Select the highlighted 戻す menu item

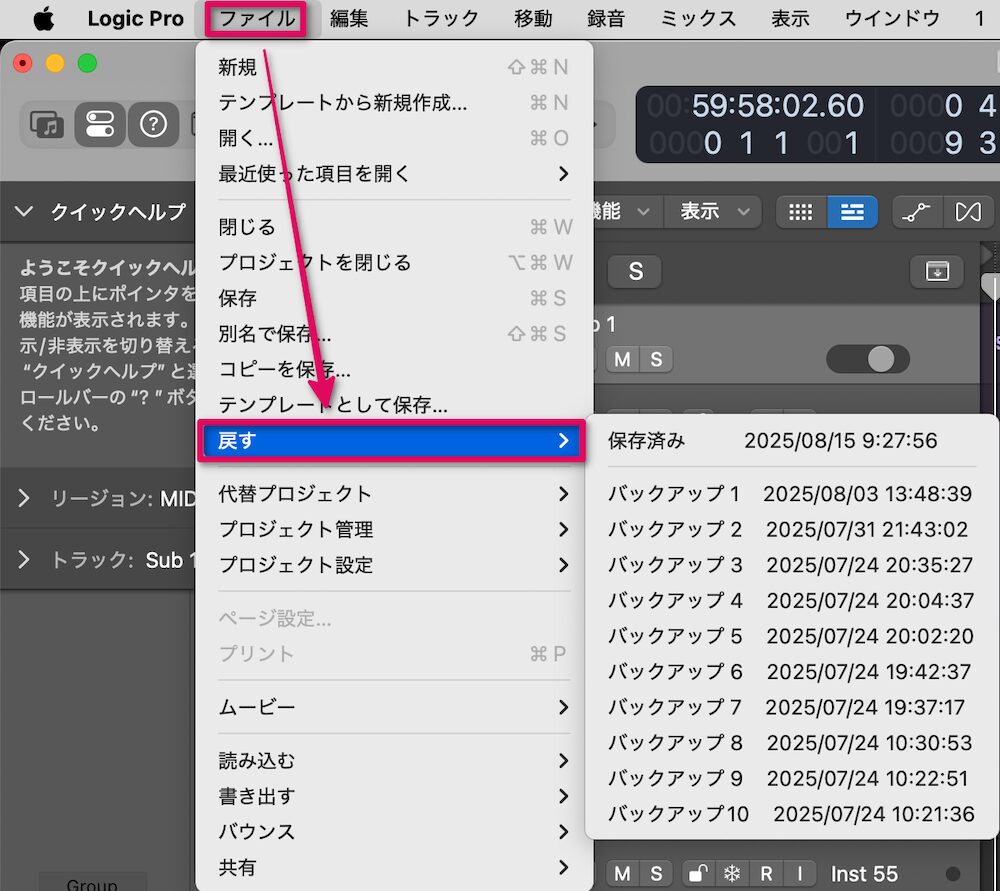(392, 441)
